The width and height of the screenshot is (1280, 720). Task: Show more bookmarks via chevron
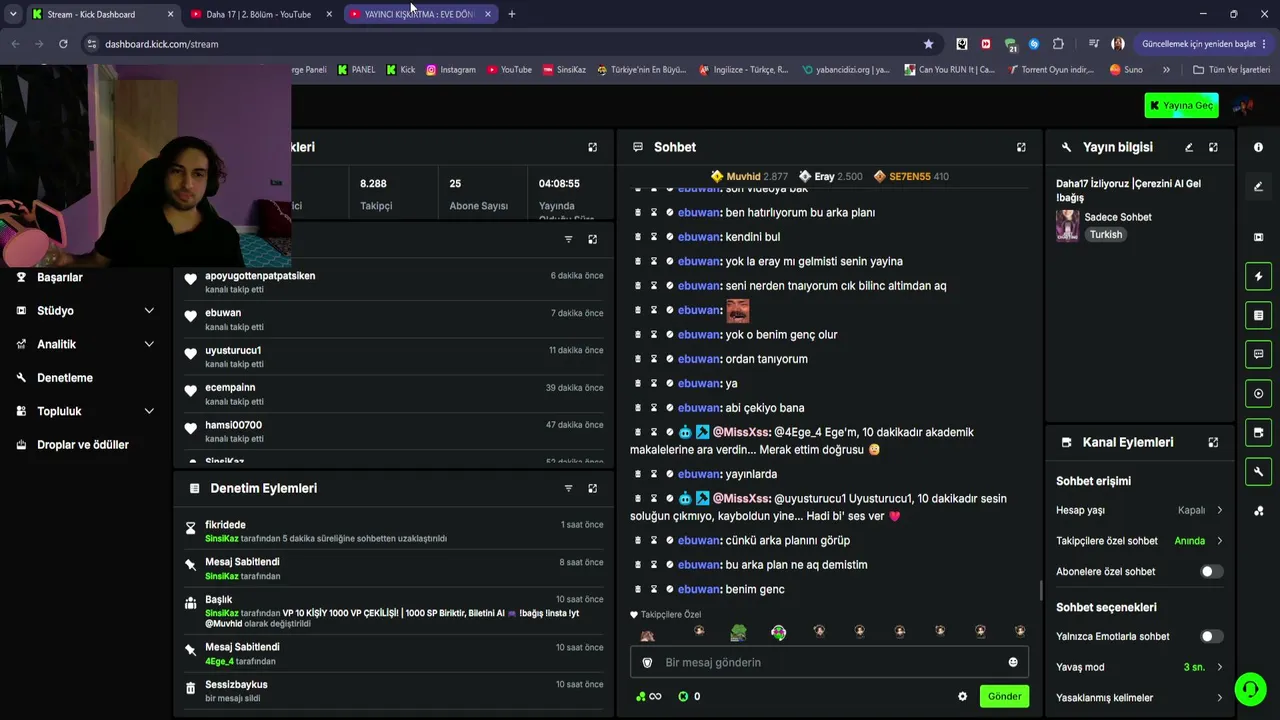click(1166, 70)
